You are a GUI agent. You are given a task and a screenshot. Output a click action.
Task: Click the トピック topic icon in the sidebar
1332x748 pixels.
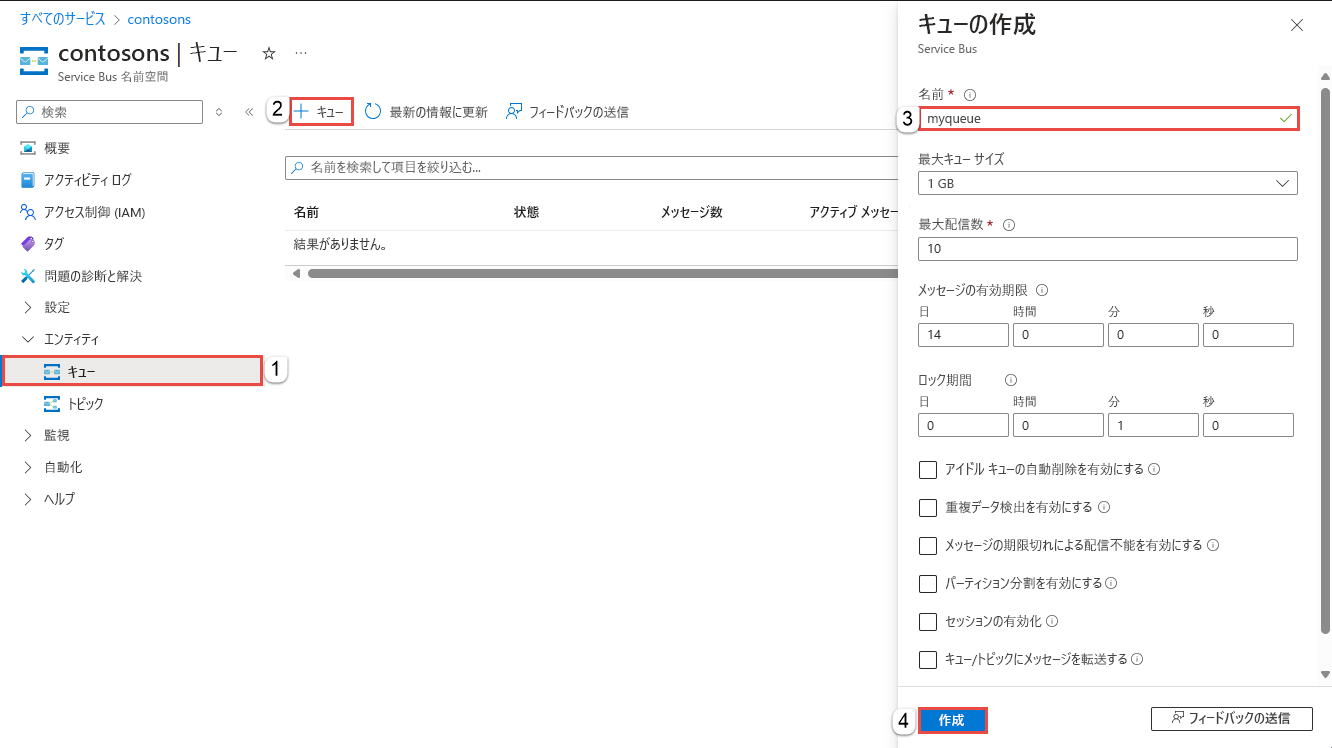pyautogui.click(x=52, y=404)
